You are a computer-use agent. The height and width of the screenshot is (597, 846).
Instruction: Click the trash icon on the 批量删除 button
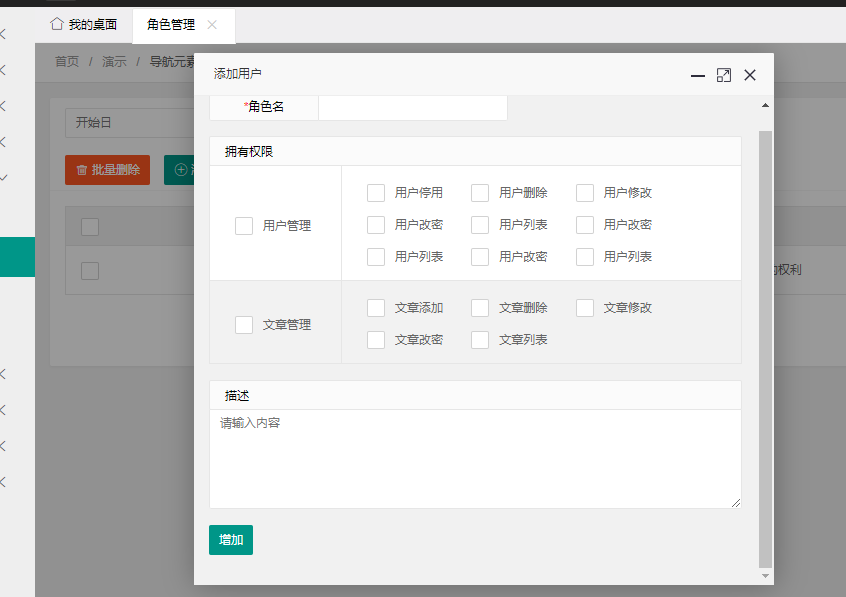click(x=82, y=170)
